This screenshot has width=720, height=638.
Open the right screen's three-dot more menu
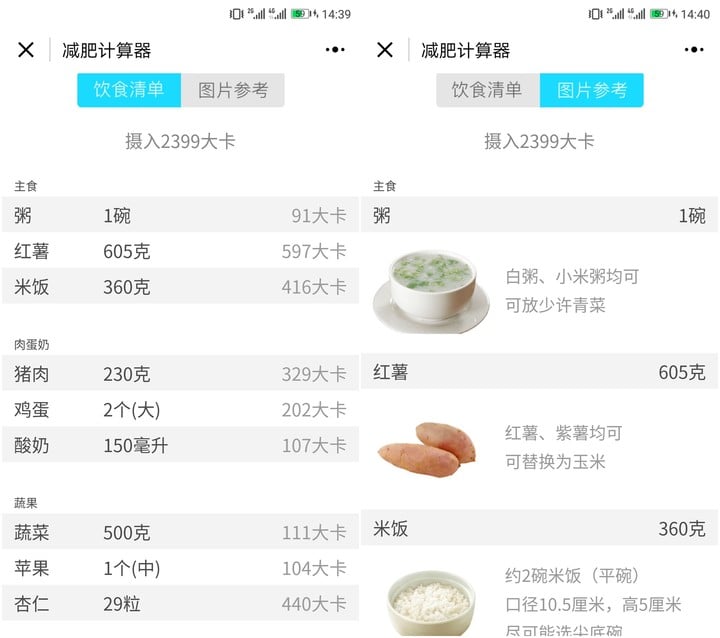(694, 50)
